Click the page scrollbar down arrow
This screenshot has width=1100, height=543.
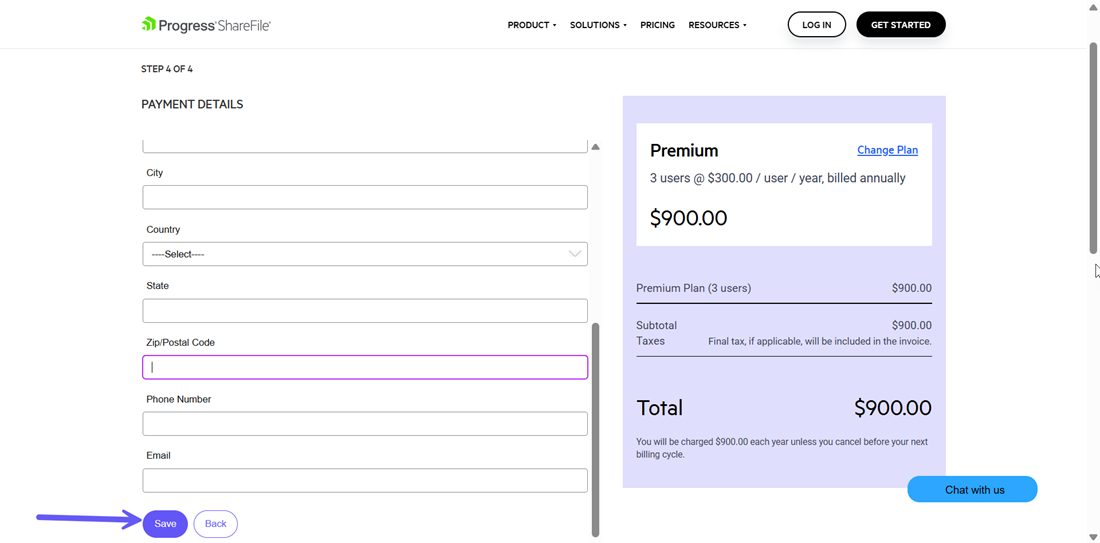pyautogui.click(x=1093, y=537)
